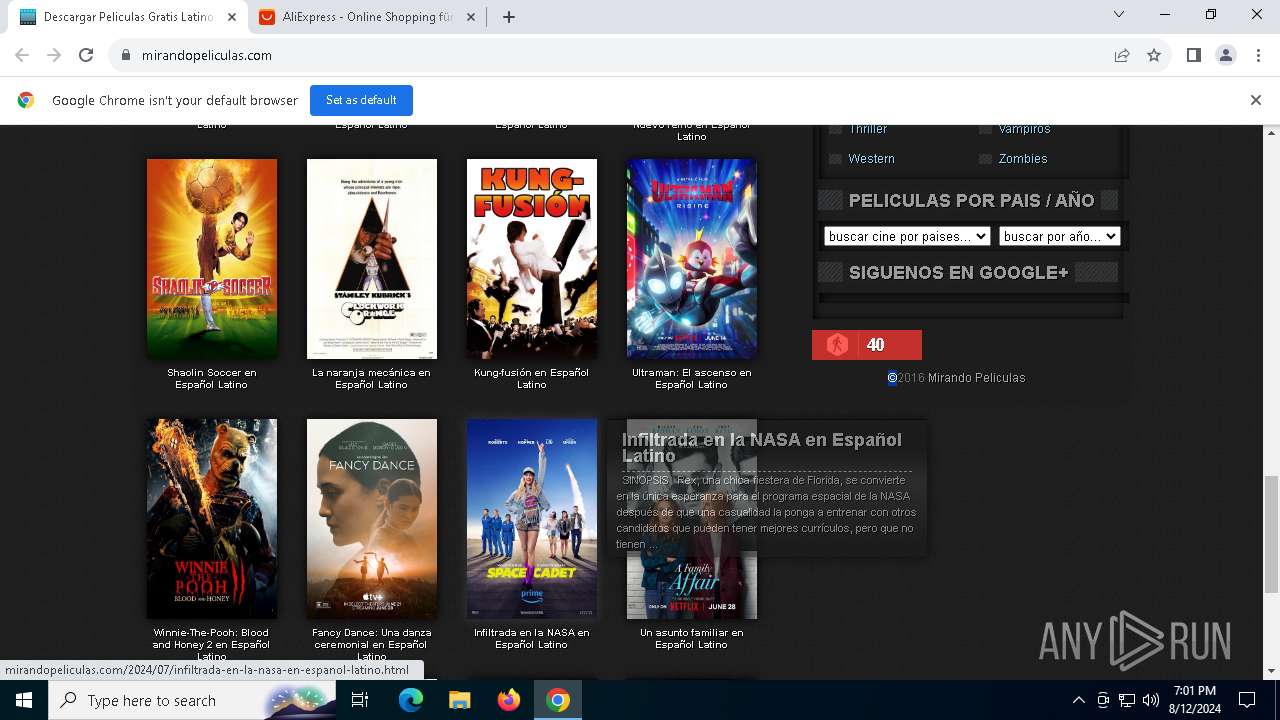This screenshot has height=720, width=1280.
Task: Follow Fancy Dance: Una danza ceremonial link
Action: click(372, 644)
